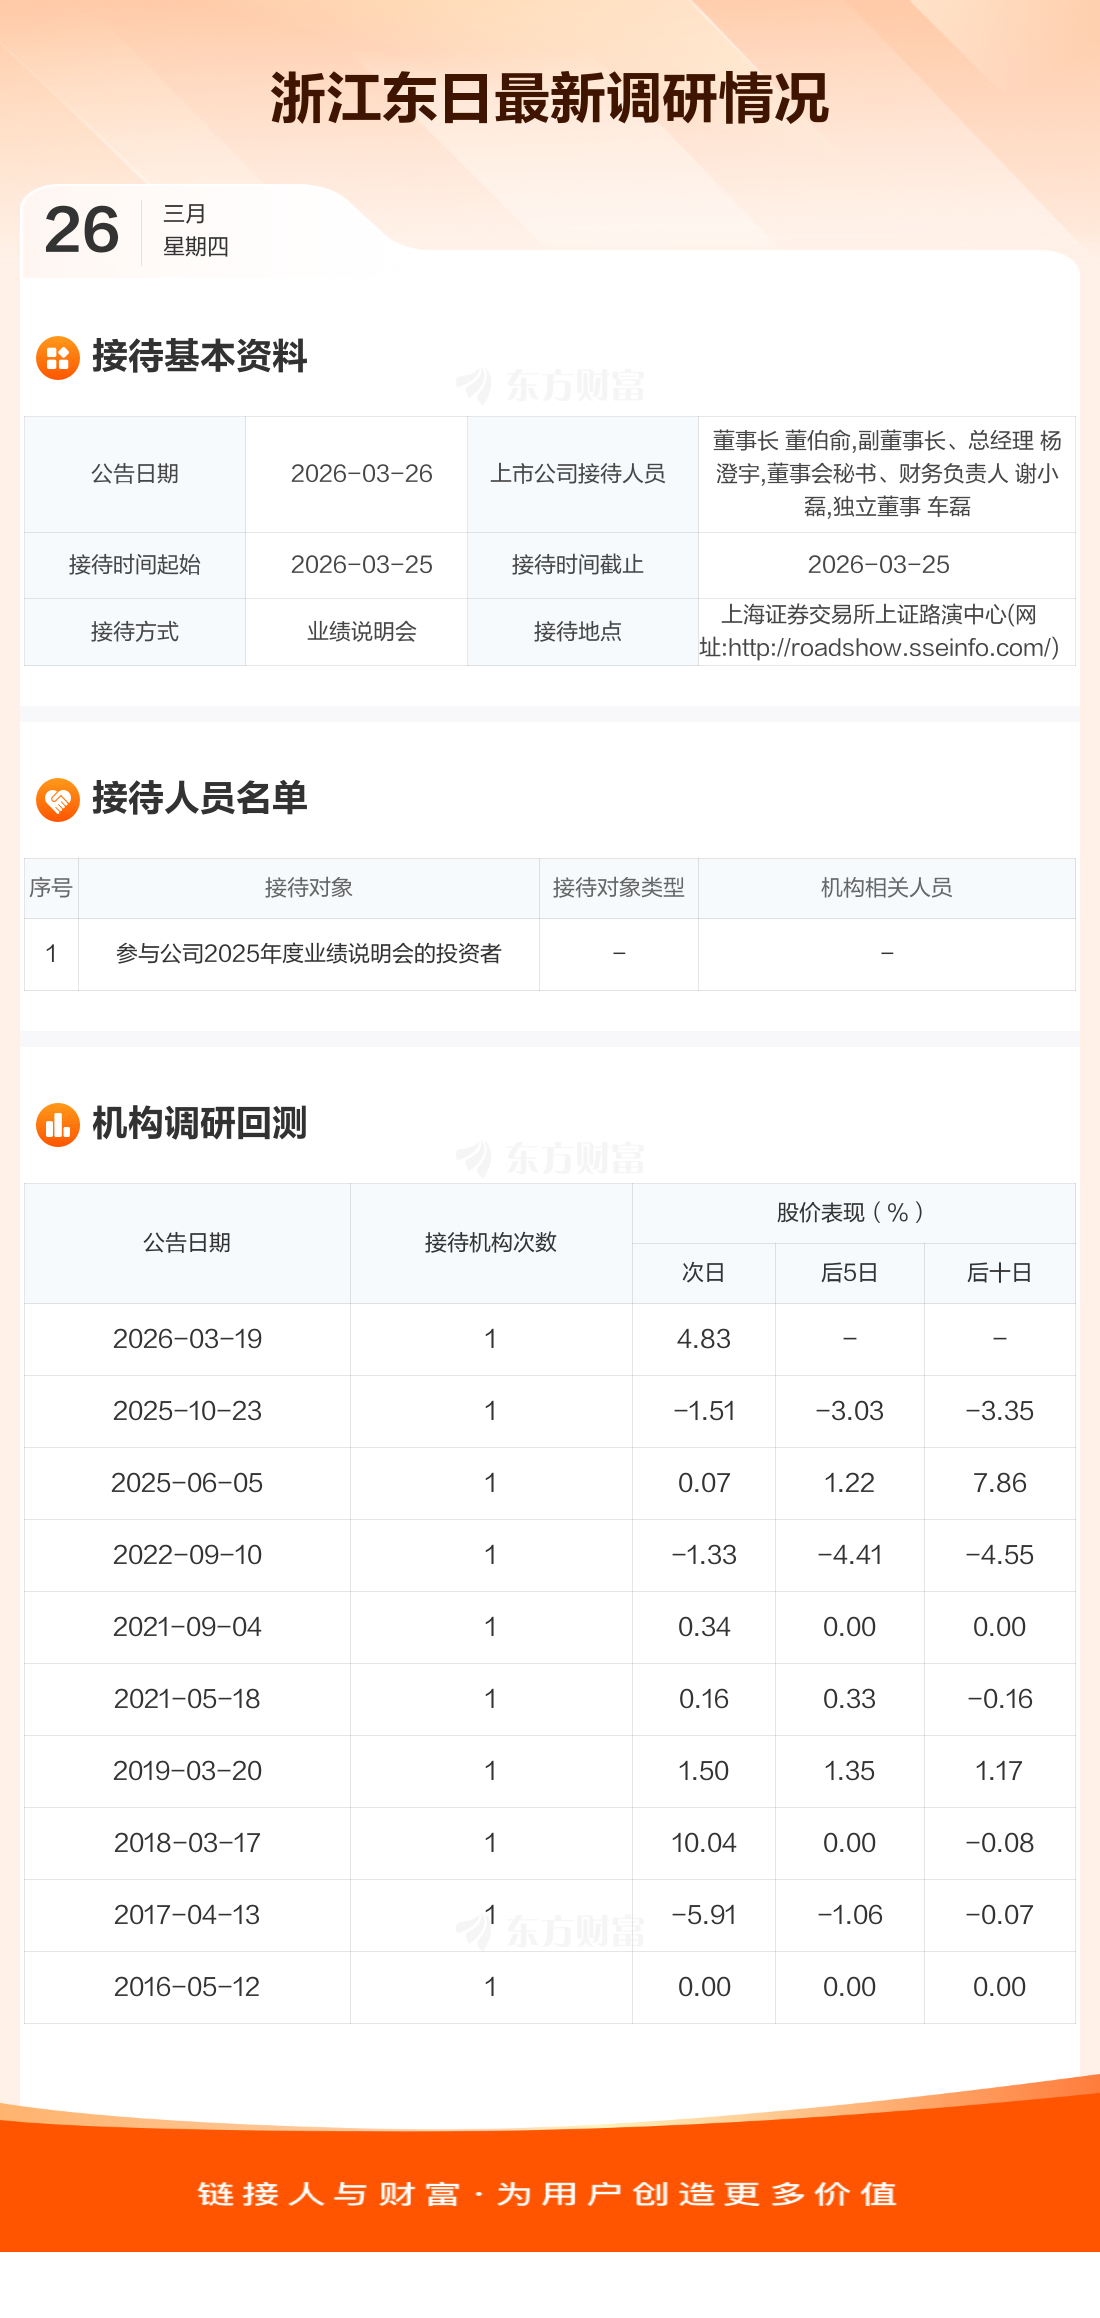Click the date badge showing 26
Viewport: 1100px width, 2318px height.
point(82,230)
